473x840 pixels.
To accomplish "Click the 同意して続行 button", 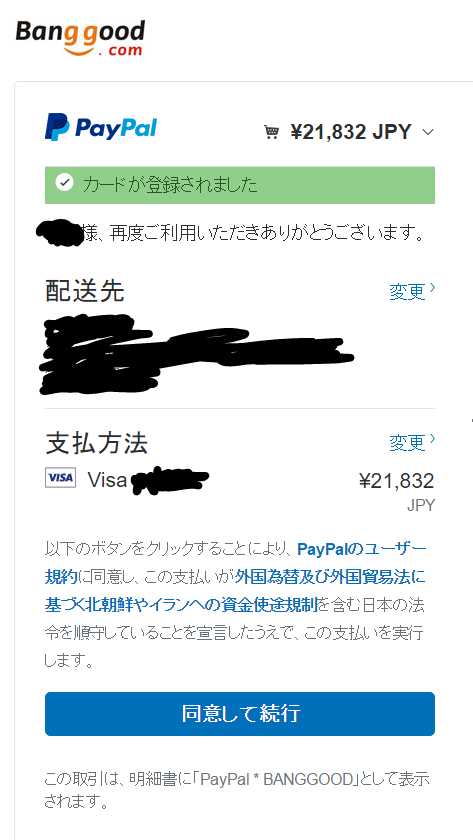I will pos(240,714).
